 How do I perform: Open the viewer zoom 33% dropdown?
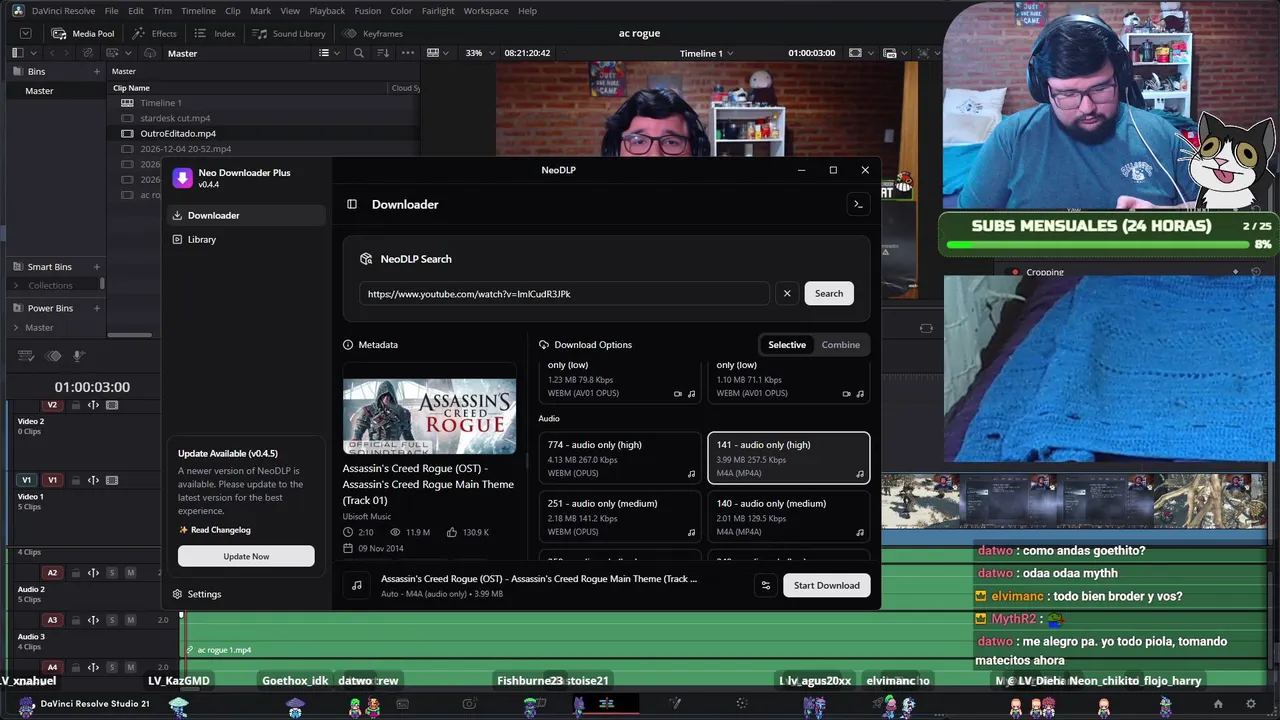(x=478, y=53)
